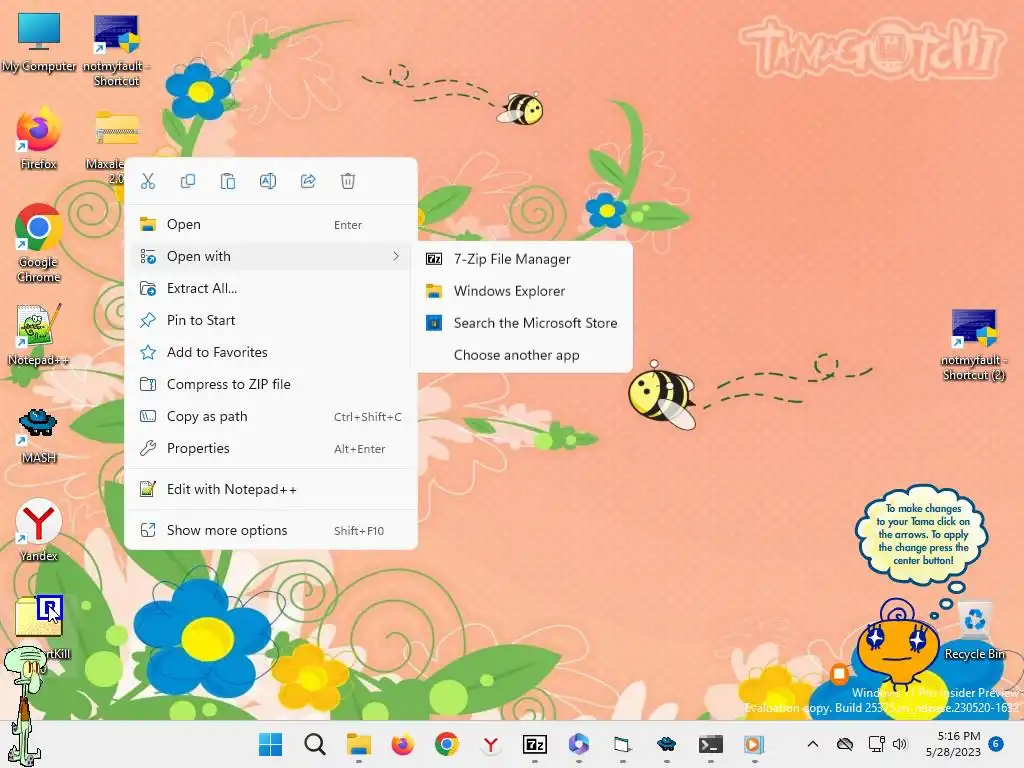Select Choose another app
The height and width of the screenshot is (768, 1024).
(x=524, y=355)
